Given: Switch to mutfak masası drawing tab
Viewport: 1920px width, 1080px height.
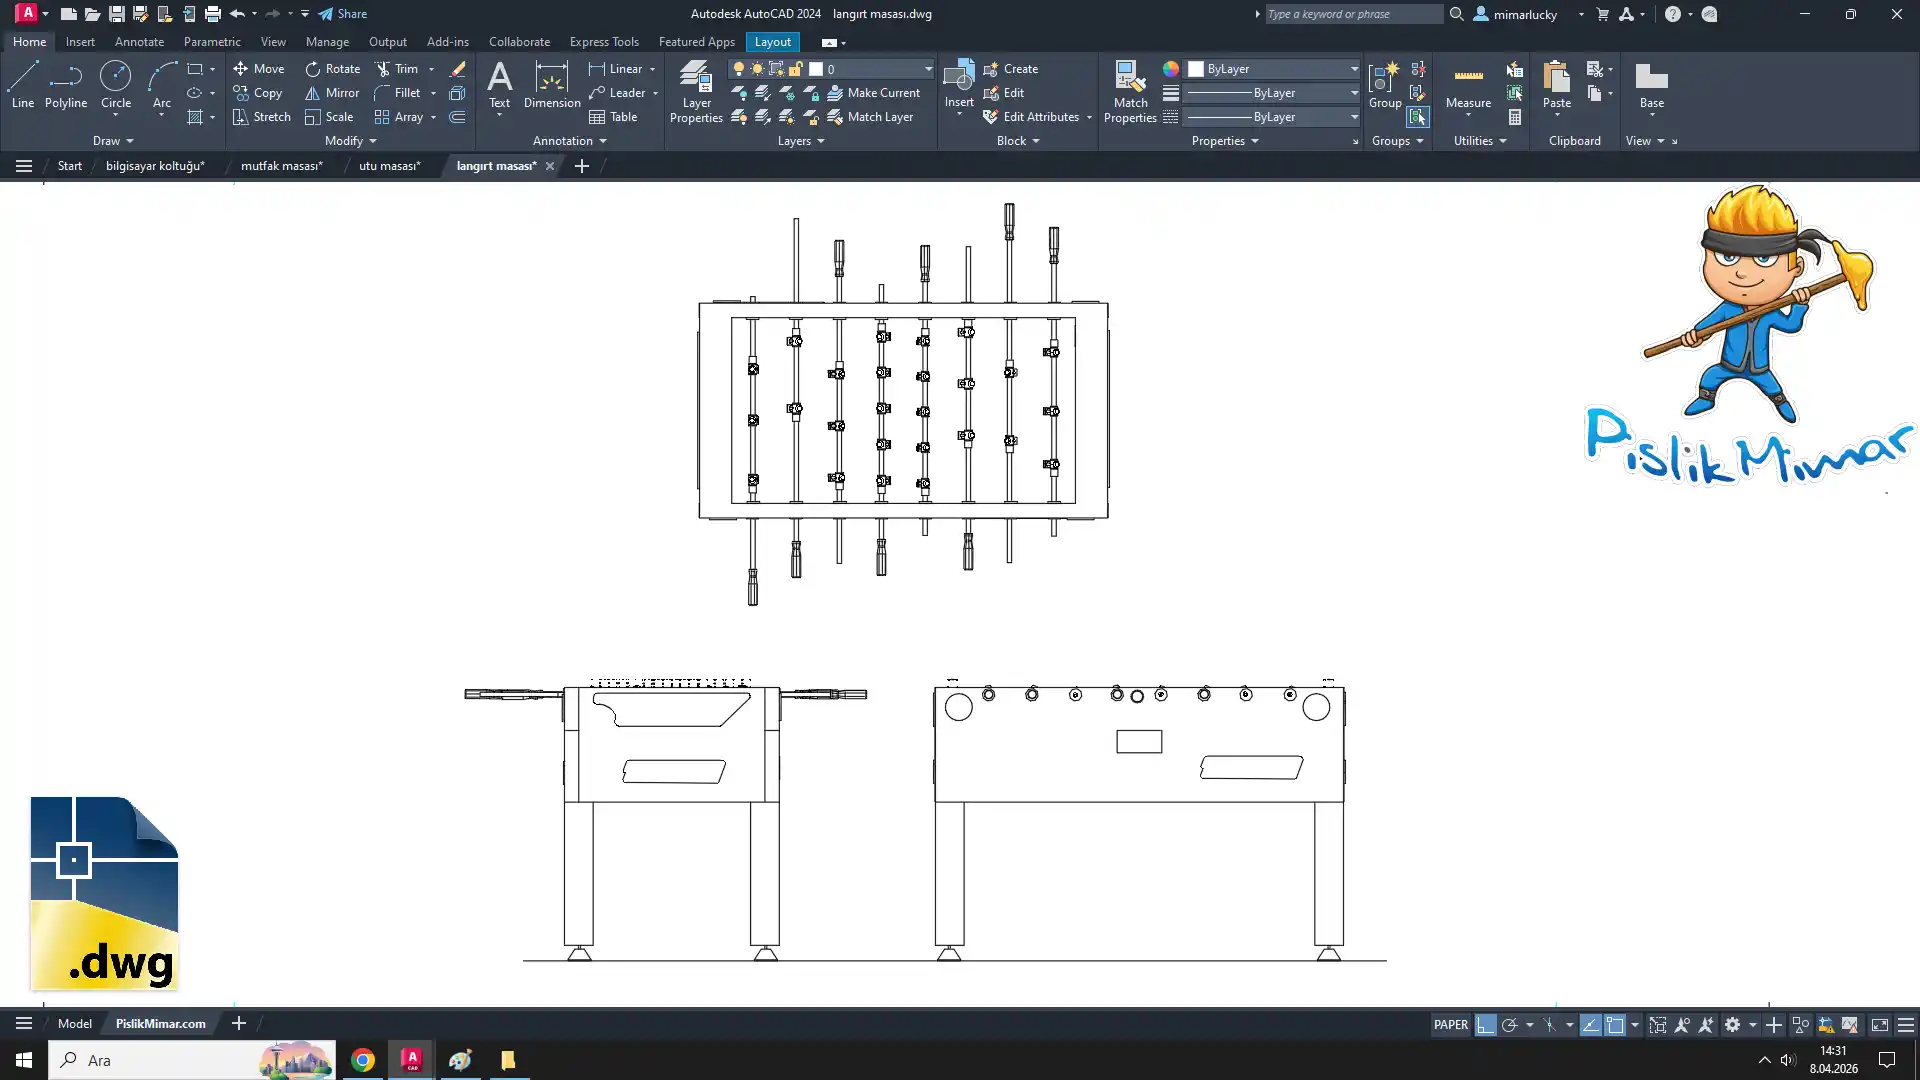Looking at the screenshot, I should tap(281, 166).
